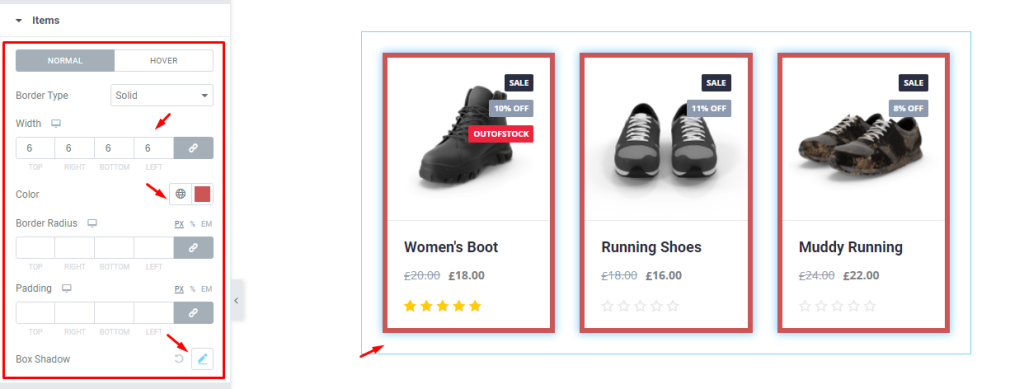Switch to the Normal tab
Viewport: 1024px width, 389px height.
point(65,61)
